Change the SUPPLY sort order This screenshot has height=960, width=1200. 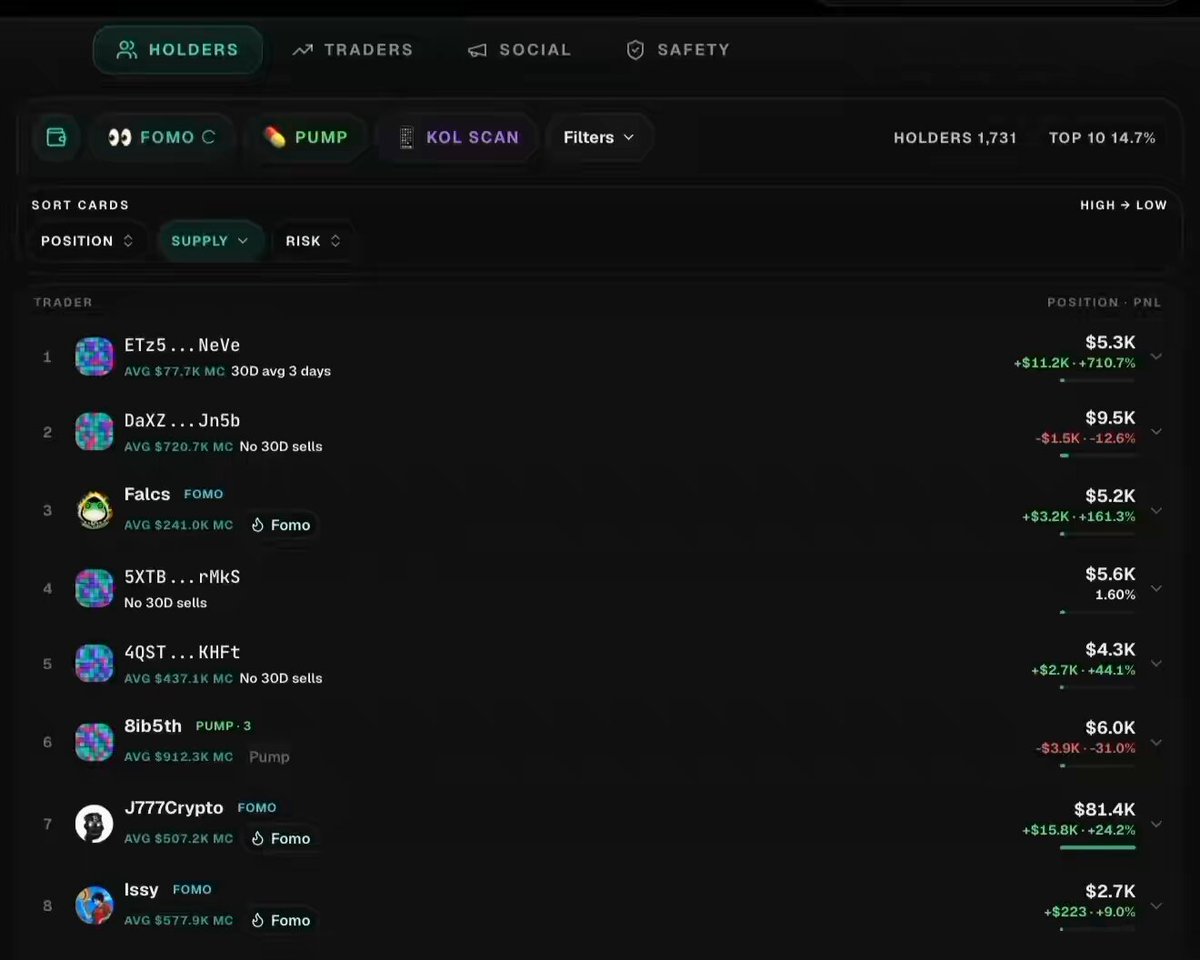click(210, 241)
